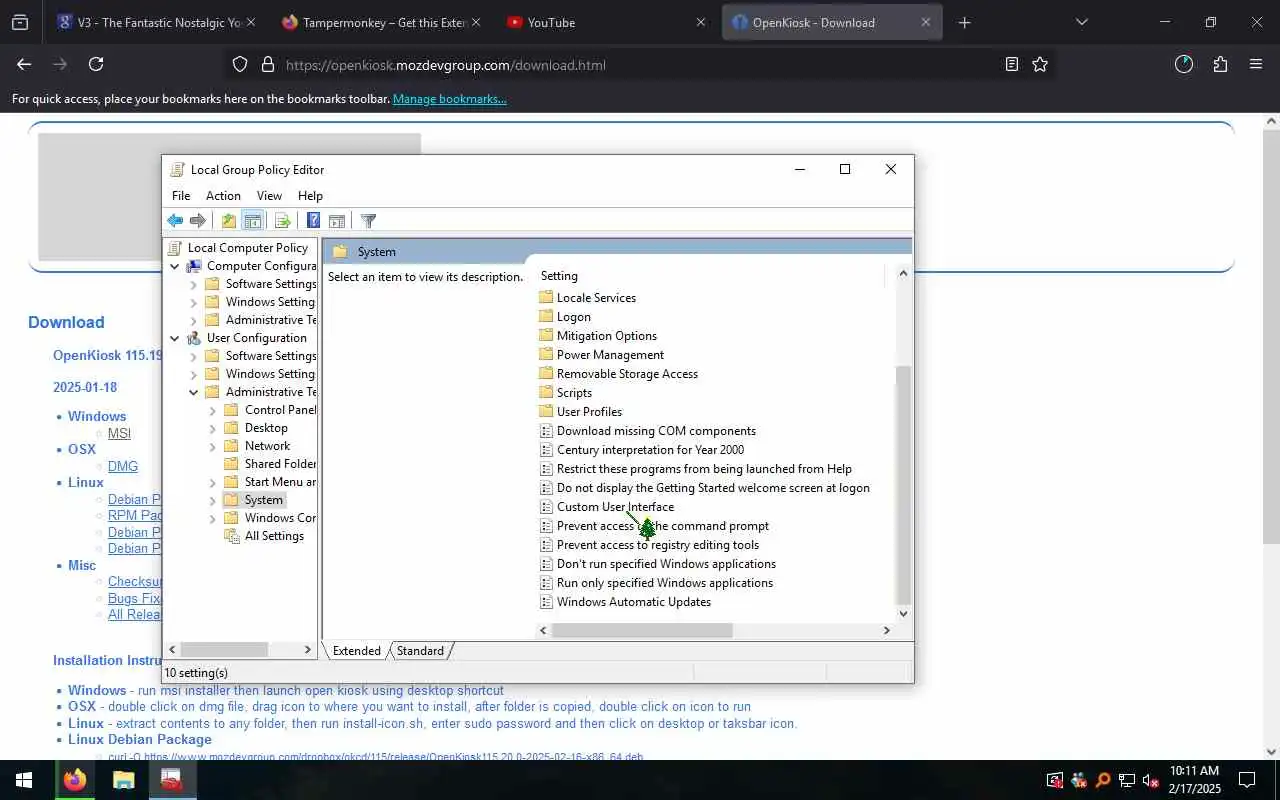Select Don't run specified Windows applications

tap(666, 564)
